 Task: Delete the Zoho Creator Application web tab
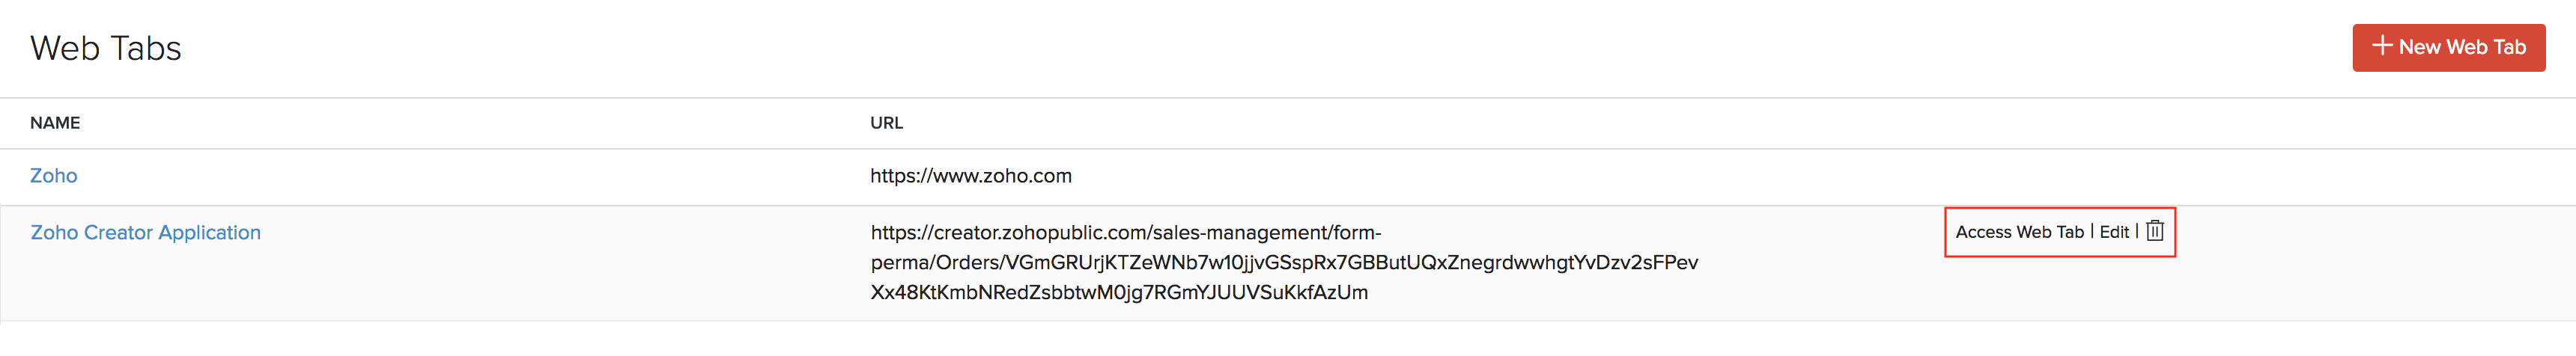click(2155, 231)
